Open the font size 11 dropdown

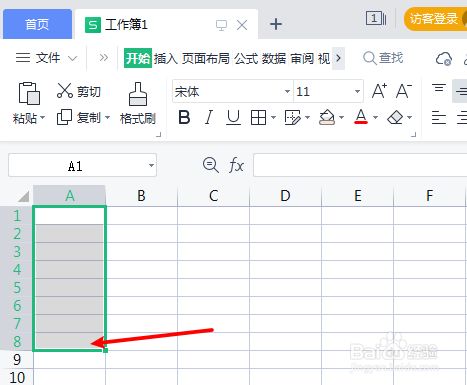(x=357, y=91)
